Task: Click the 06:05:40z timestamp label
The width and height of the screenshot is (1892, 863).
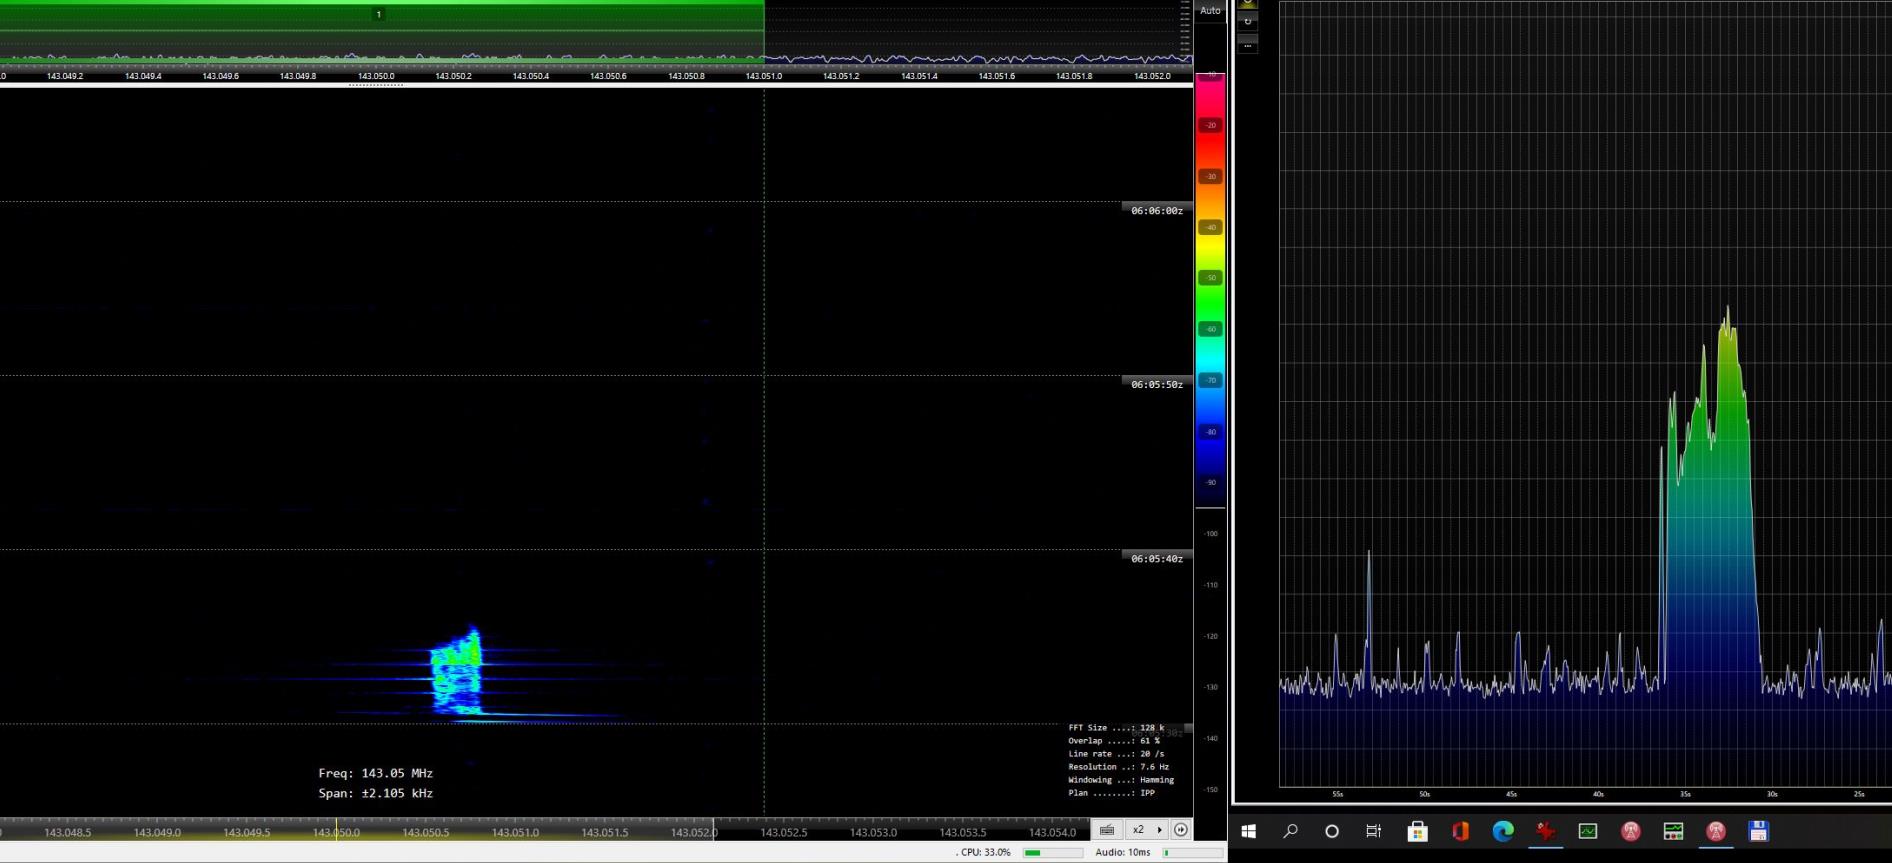Action: (1157, 559)
